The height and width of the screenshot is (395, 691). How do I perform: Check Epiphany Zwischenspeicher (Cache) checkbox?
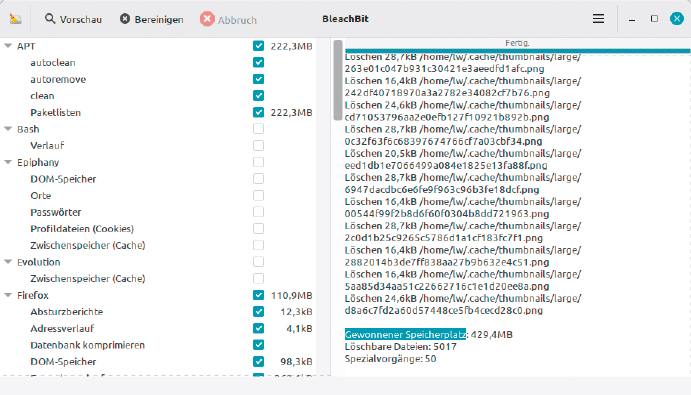pos(259,245)
